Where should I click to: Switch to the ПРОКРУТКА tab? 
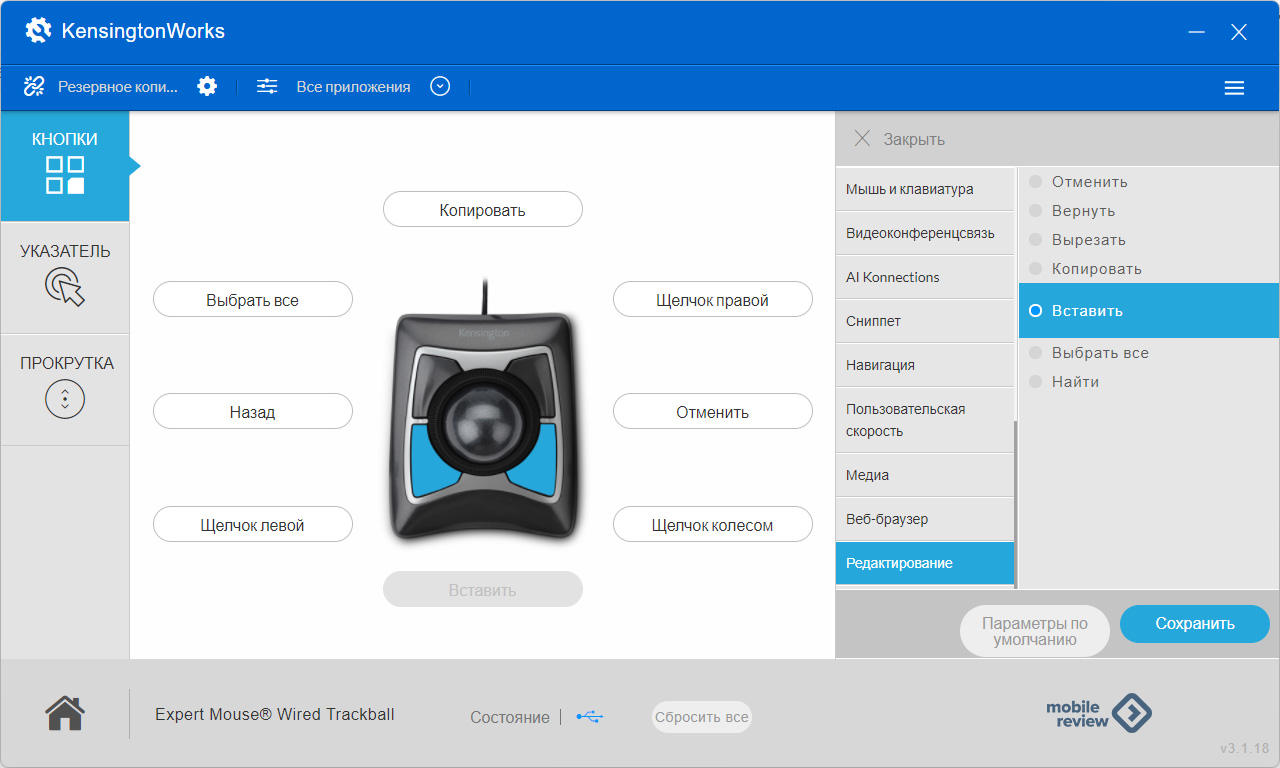coord(65,390)
